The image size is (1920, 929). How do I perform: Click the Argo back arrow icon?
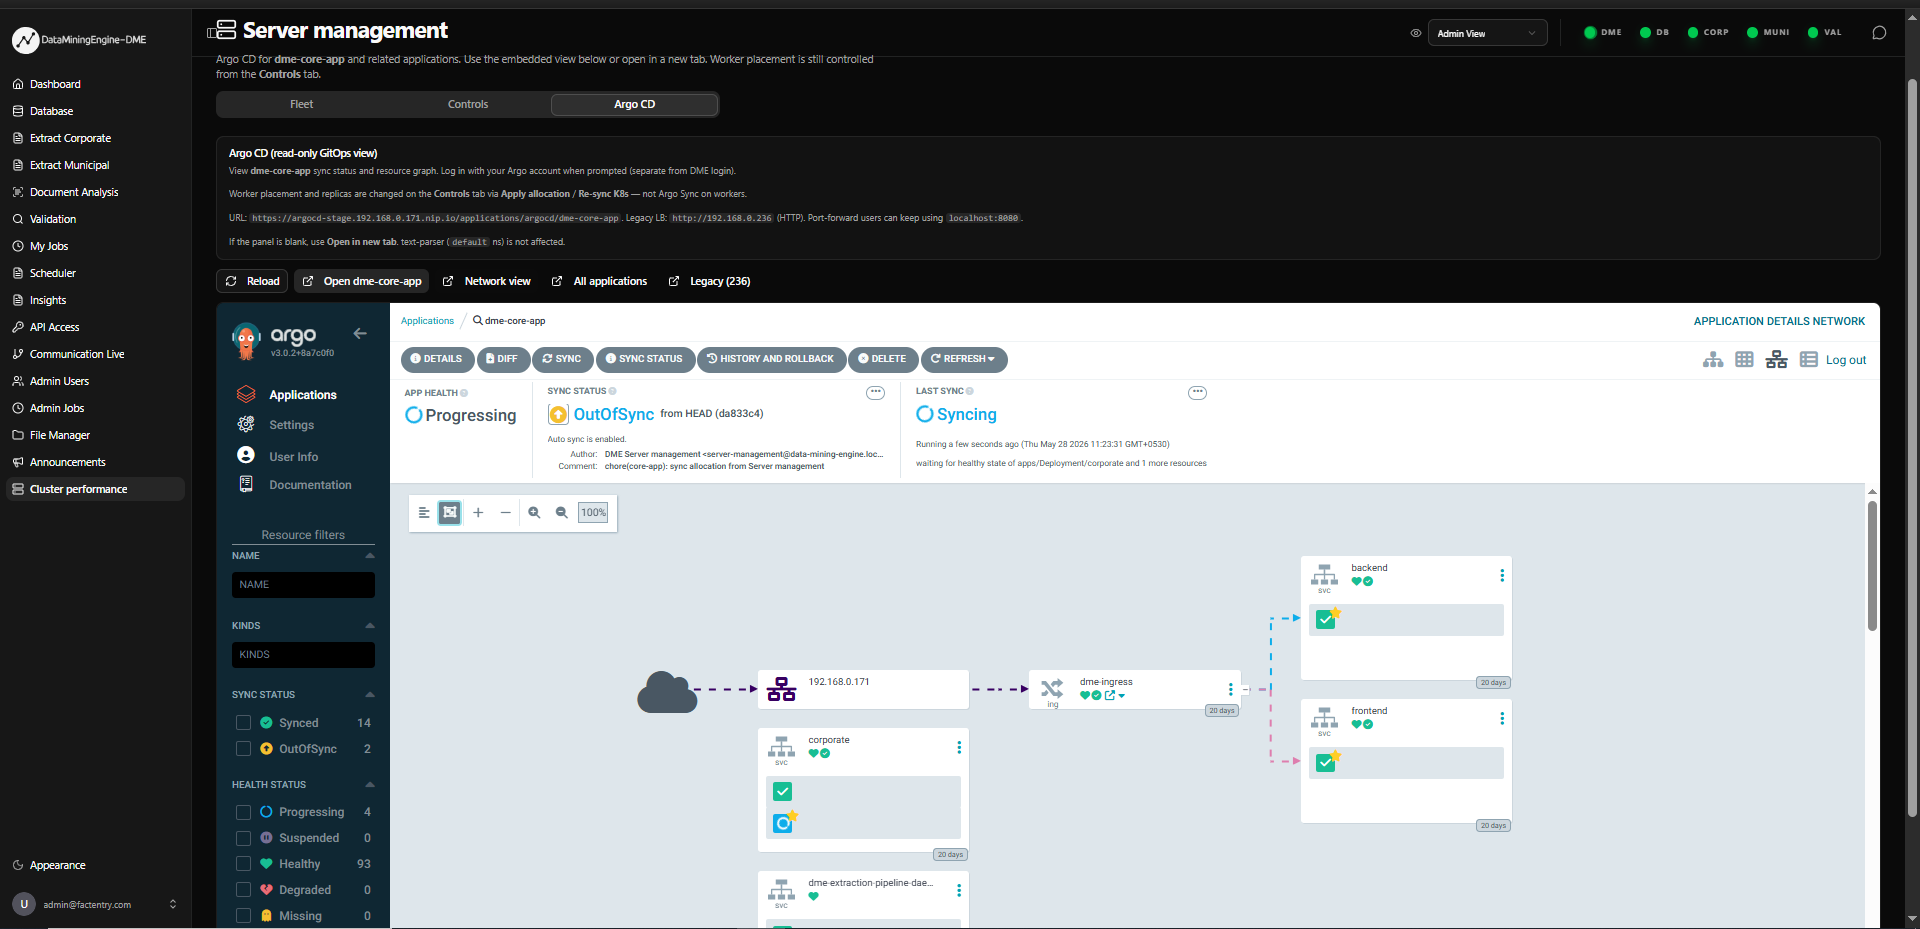[360, 333]
